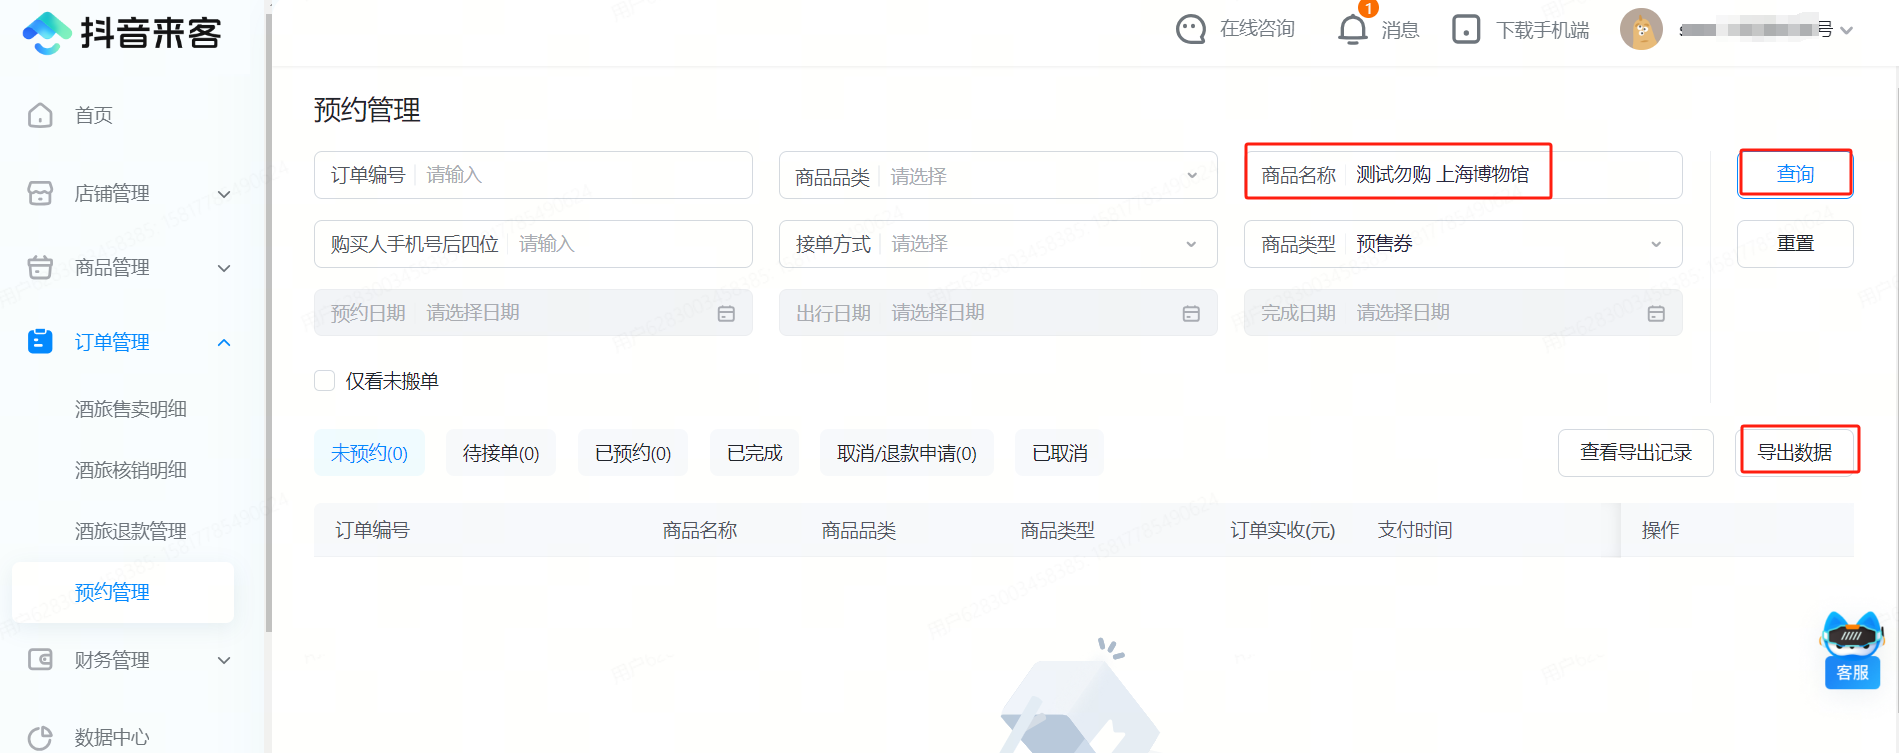Open the notification bell messages
The image size is (1899, 753).
point(1352,29)
